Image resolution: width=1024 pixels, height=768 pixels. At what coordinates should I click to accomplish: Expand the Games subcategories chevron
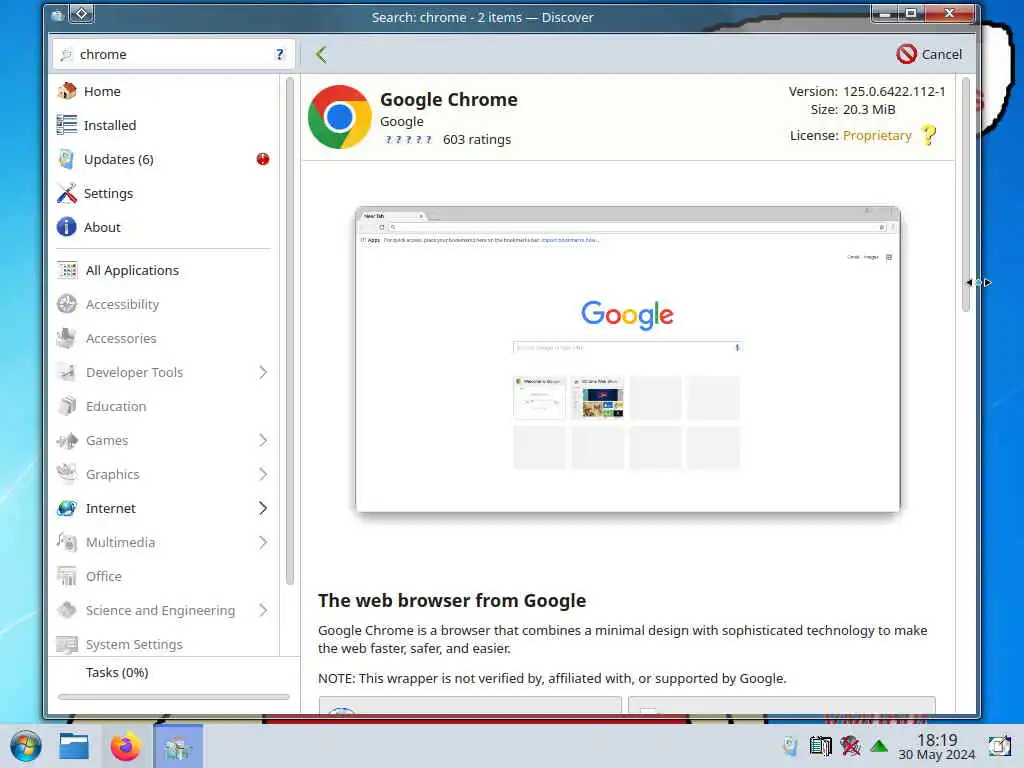263,440
